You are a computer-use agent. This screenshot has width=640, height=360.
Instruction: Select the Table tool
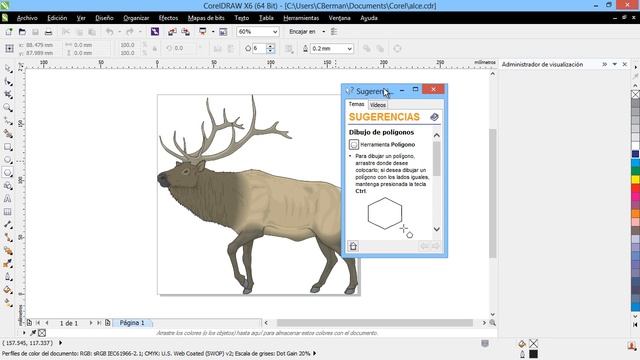pos(8,212)
